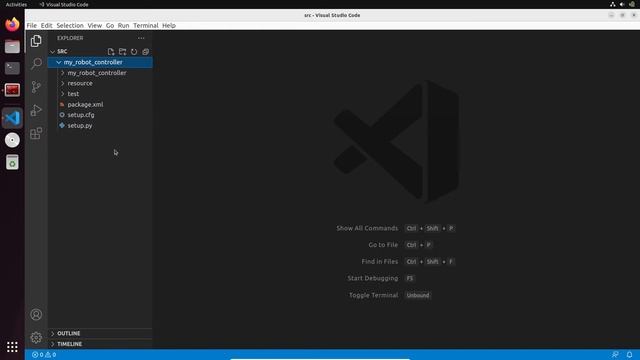Show Applications grid in dock

point(12,347)
